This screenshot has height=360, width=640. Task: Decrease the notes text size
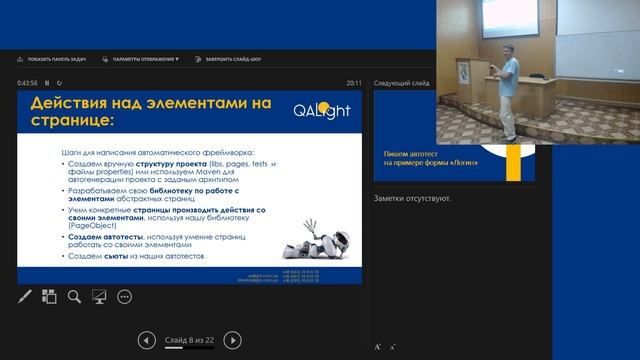(x=392, y=347)
